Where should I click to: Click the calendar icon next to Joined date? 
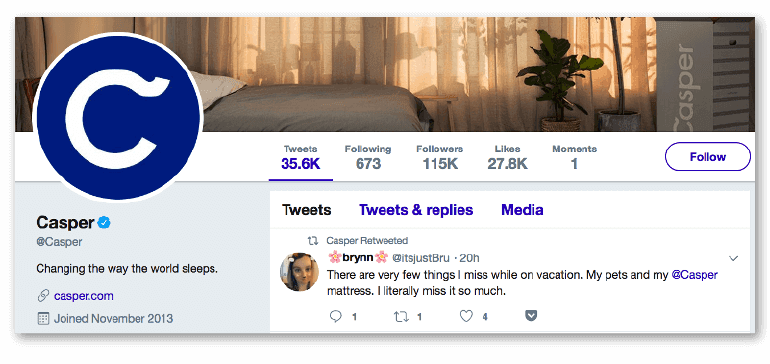click(x=43, y=318)
